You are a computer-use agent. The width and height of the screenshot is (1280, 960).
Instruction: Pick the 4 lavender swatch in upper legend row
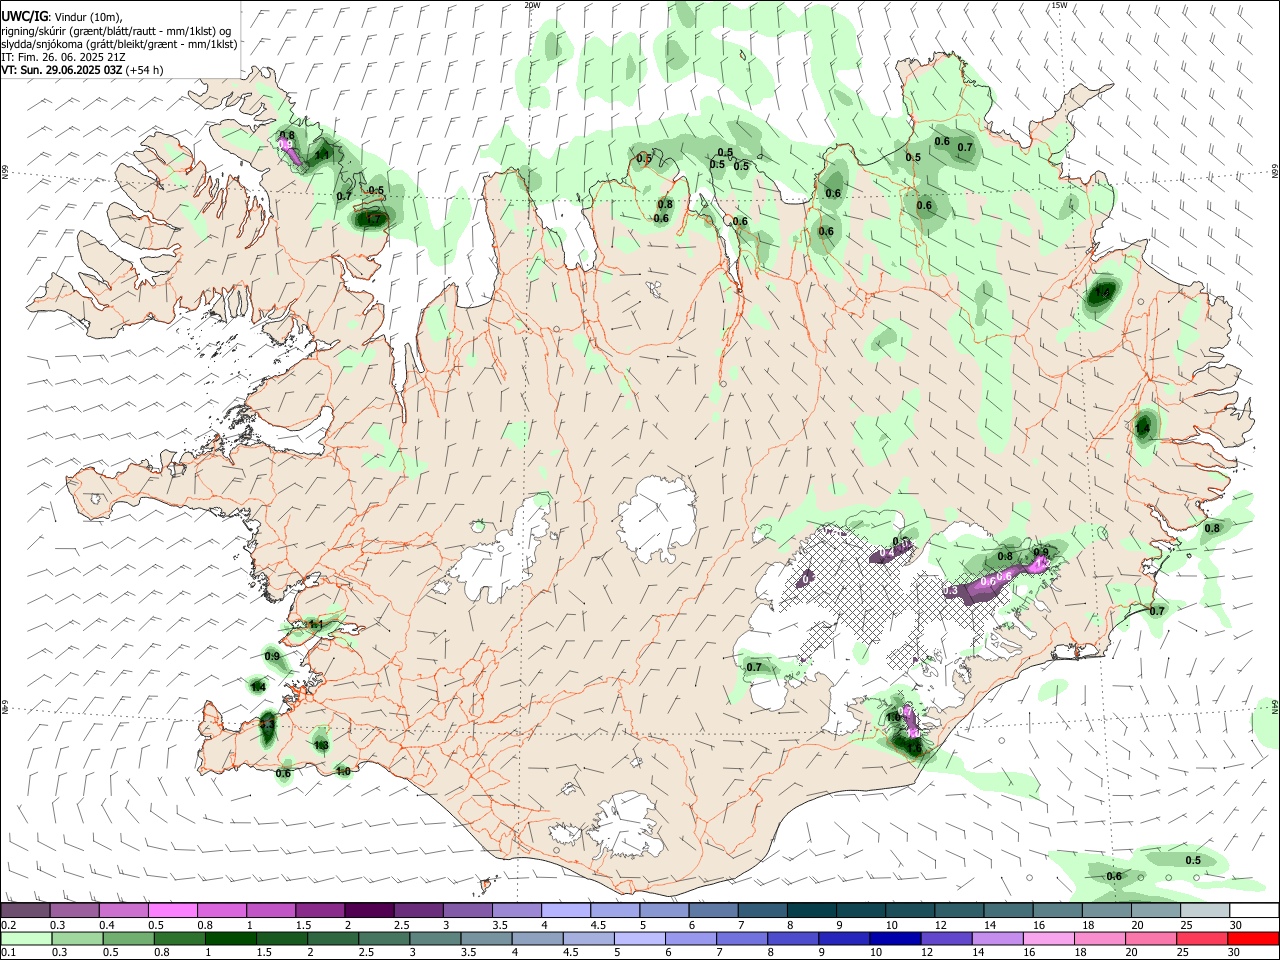[x=564, y=910]
